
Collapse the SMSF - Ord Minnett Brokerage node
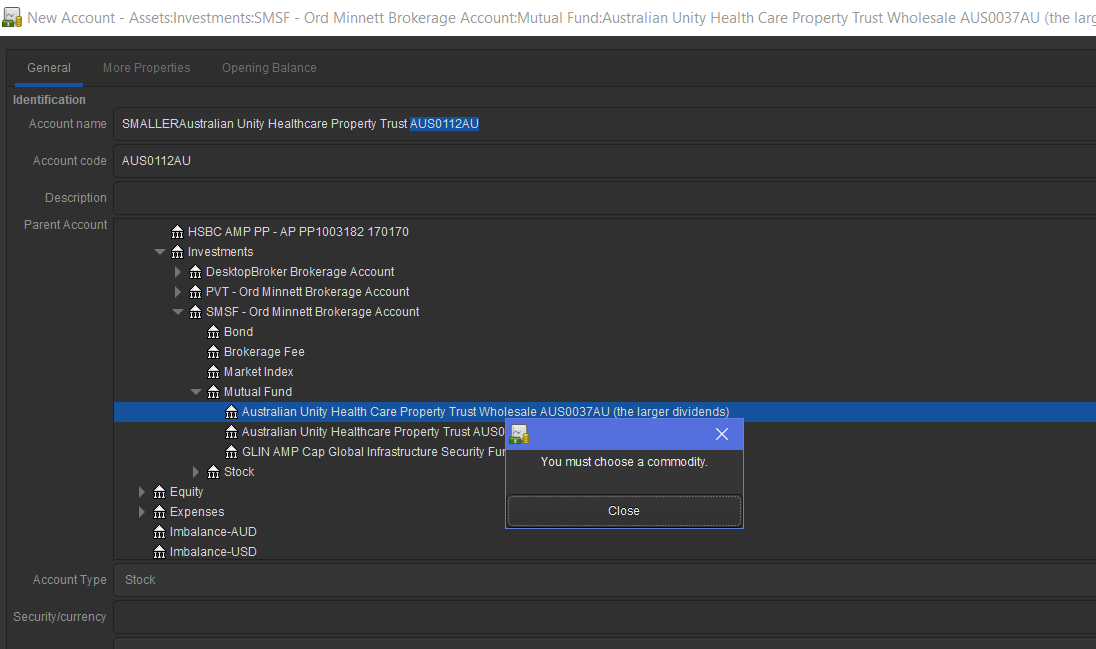(178, 312)
